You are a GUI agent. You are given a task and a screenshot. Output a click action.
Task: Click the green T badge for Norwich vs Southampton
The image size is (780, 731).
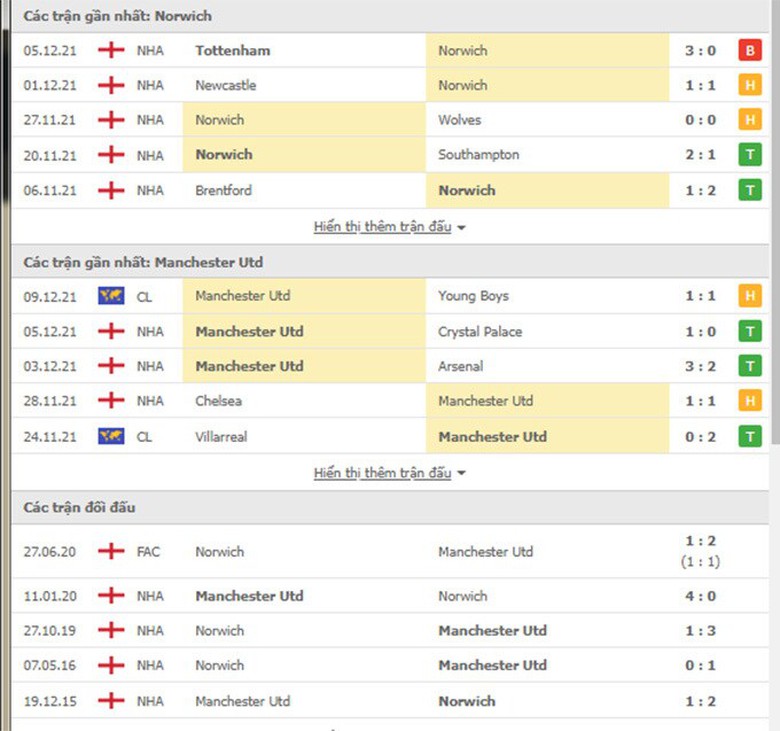click(x=749, y=155)
